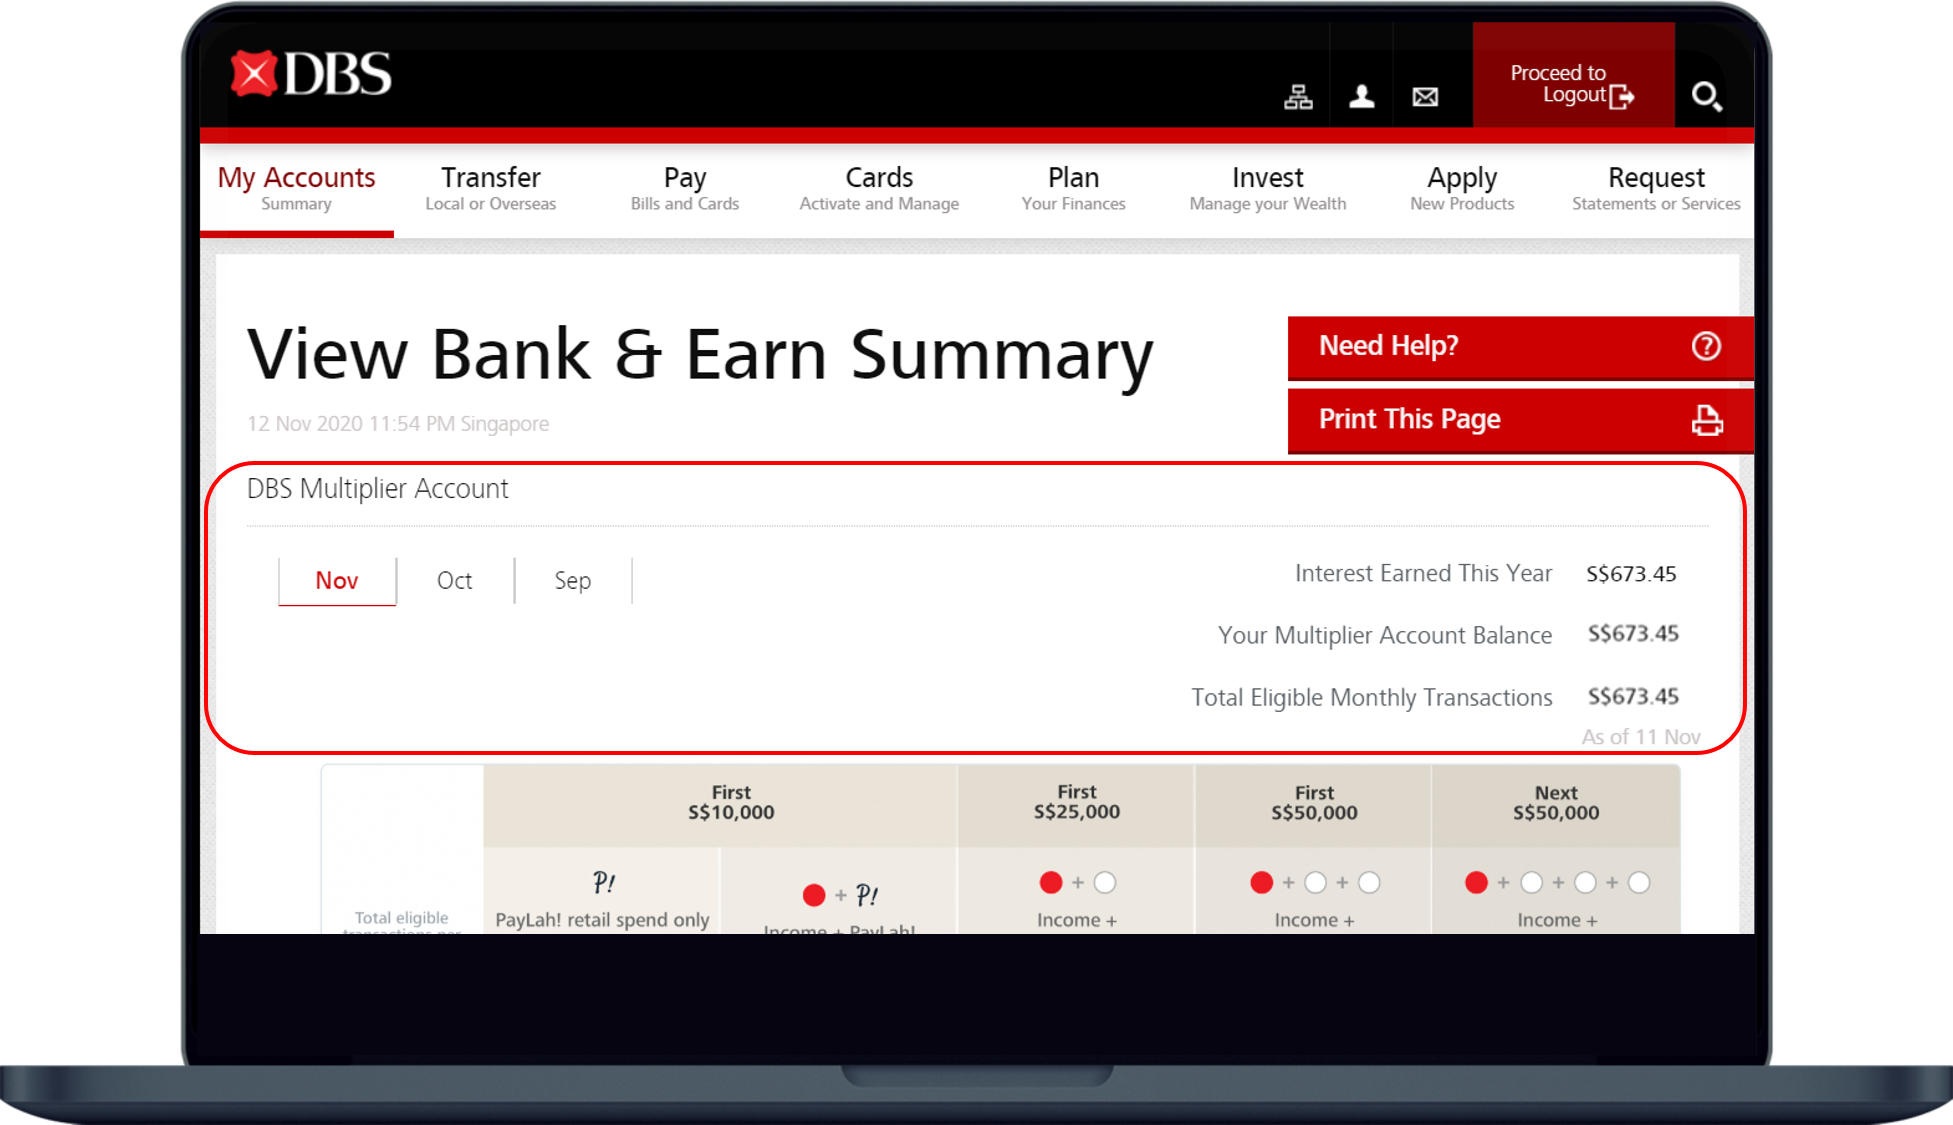Select the Nov month tab
Screen dimensions: 1953x1125
click(x=337, y=581)
